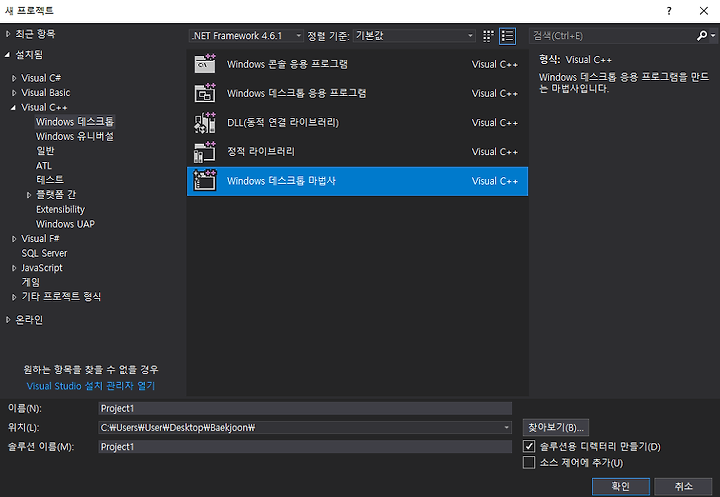This screenshot has width=720, height=497.
Task: Expand the 최근 항목 section
Action: 8,34
